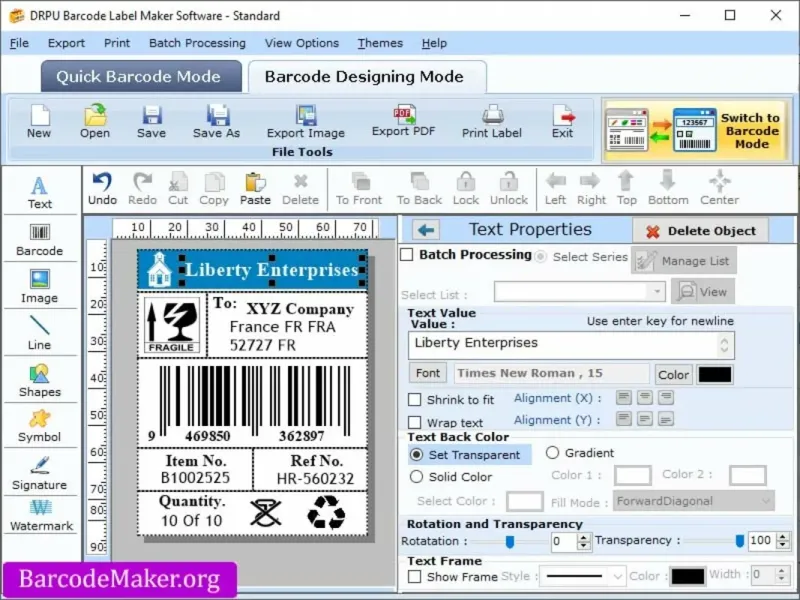The height and width of the screenshot is (600, 800).
Task: Open the frame Style line dropdown
Action: pos(582,577)
